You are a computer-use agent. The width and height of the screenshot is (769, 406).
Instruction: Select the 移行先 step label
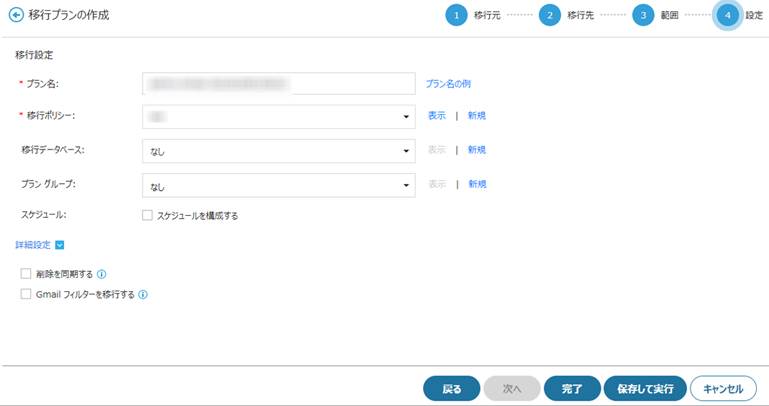click(581, 16)
